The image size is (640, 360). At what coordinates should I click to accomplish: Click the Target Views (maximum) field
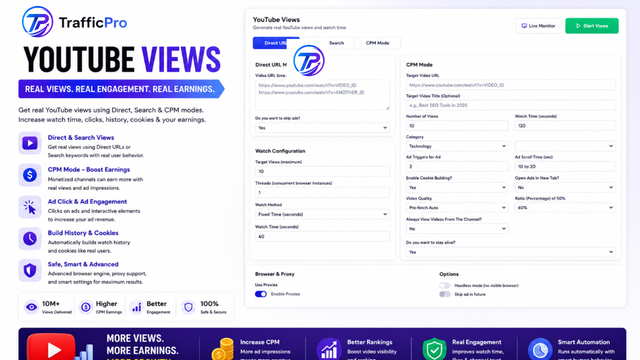pyautogui.click(x=322, y=171)
